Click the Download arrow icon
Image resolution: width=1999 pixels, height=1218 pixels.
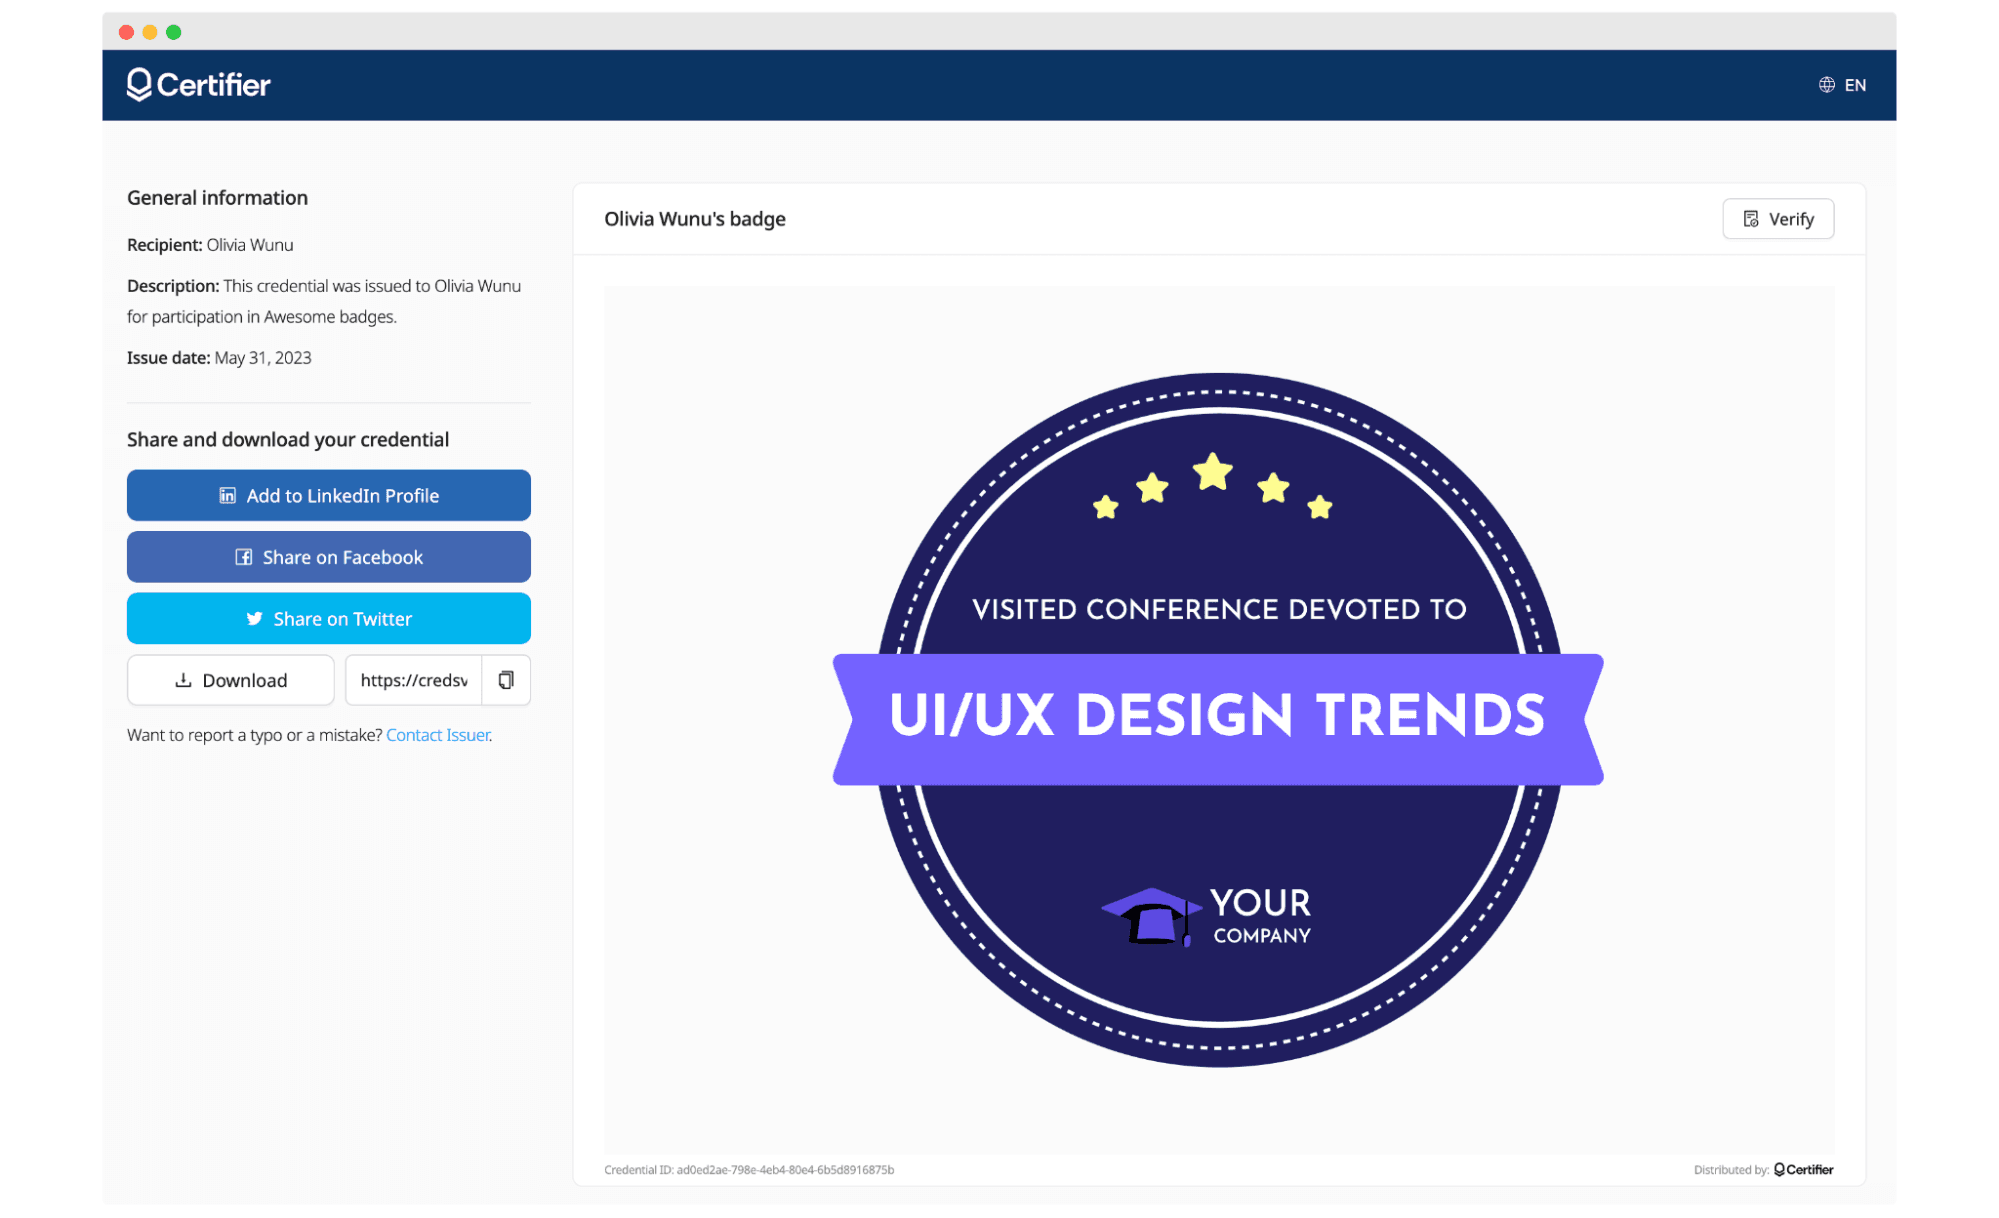pyautogui.click(x=183, y=680)
